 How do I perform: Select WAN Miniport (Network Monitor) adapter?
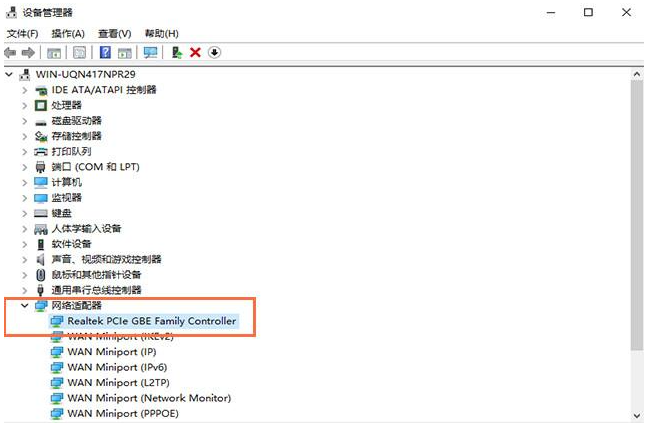pos(149,398)
